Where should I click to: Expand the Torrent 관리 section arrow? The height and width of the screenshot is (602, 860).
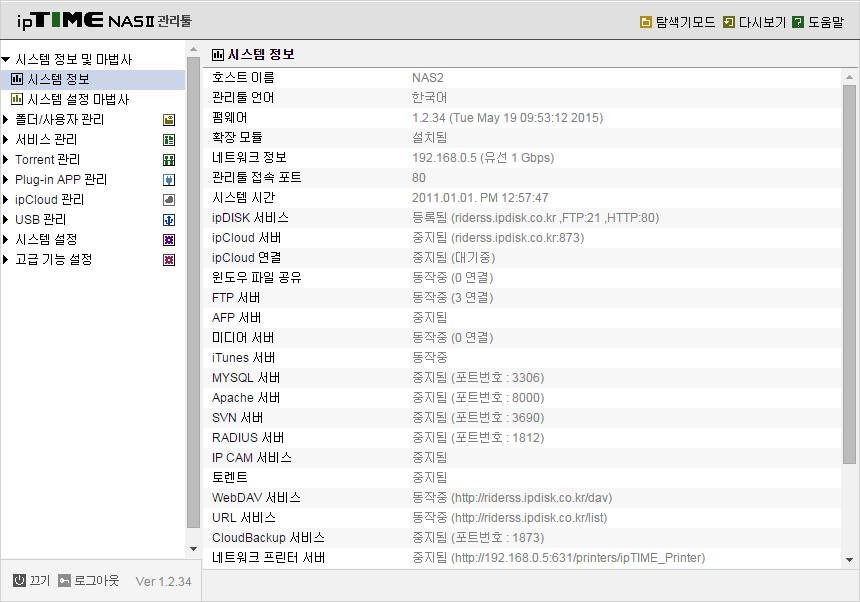[5, 160]
